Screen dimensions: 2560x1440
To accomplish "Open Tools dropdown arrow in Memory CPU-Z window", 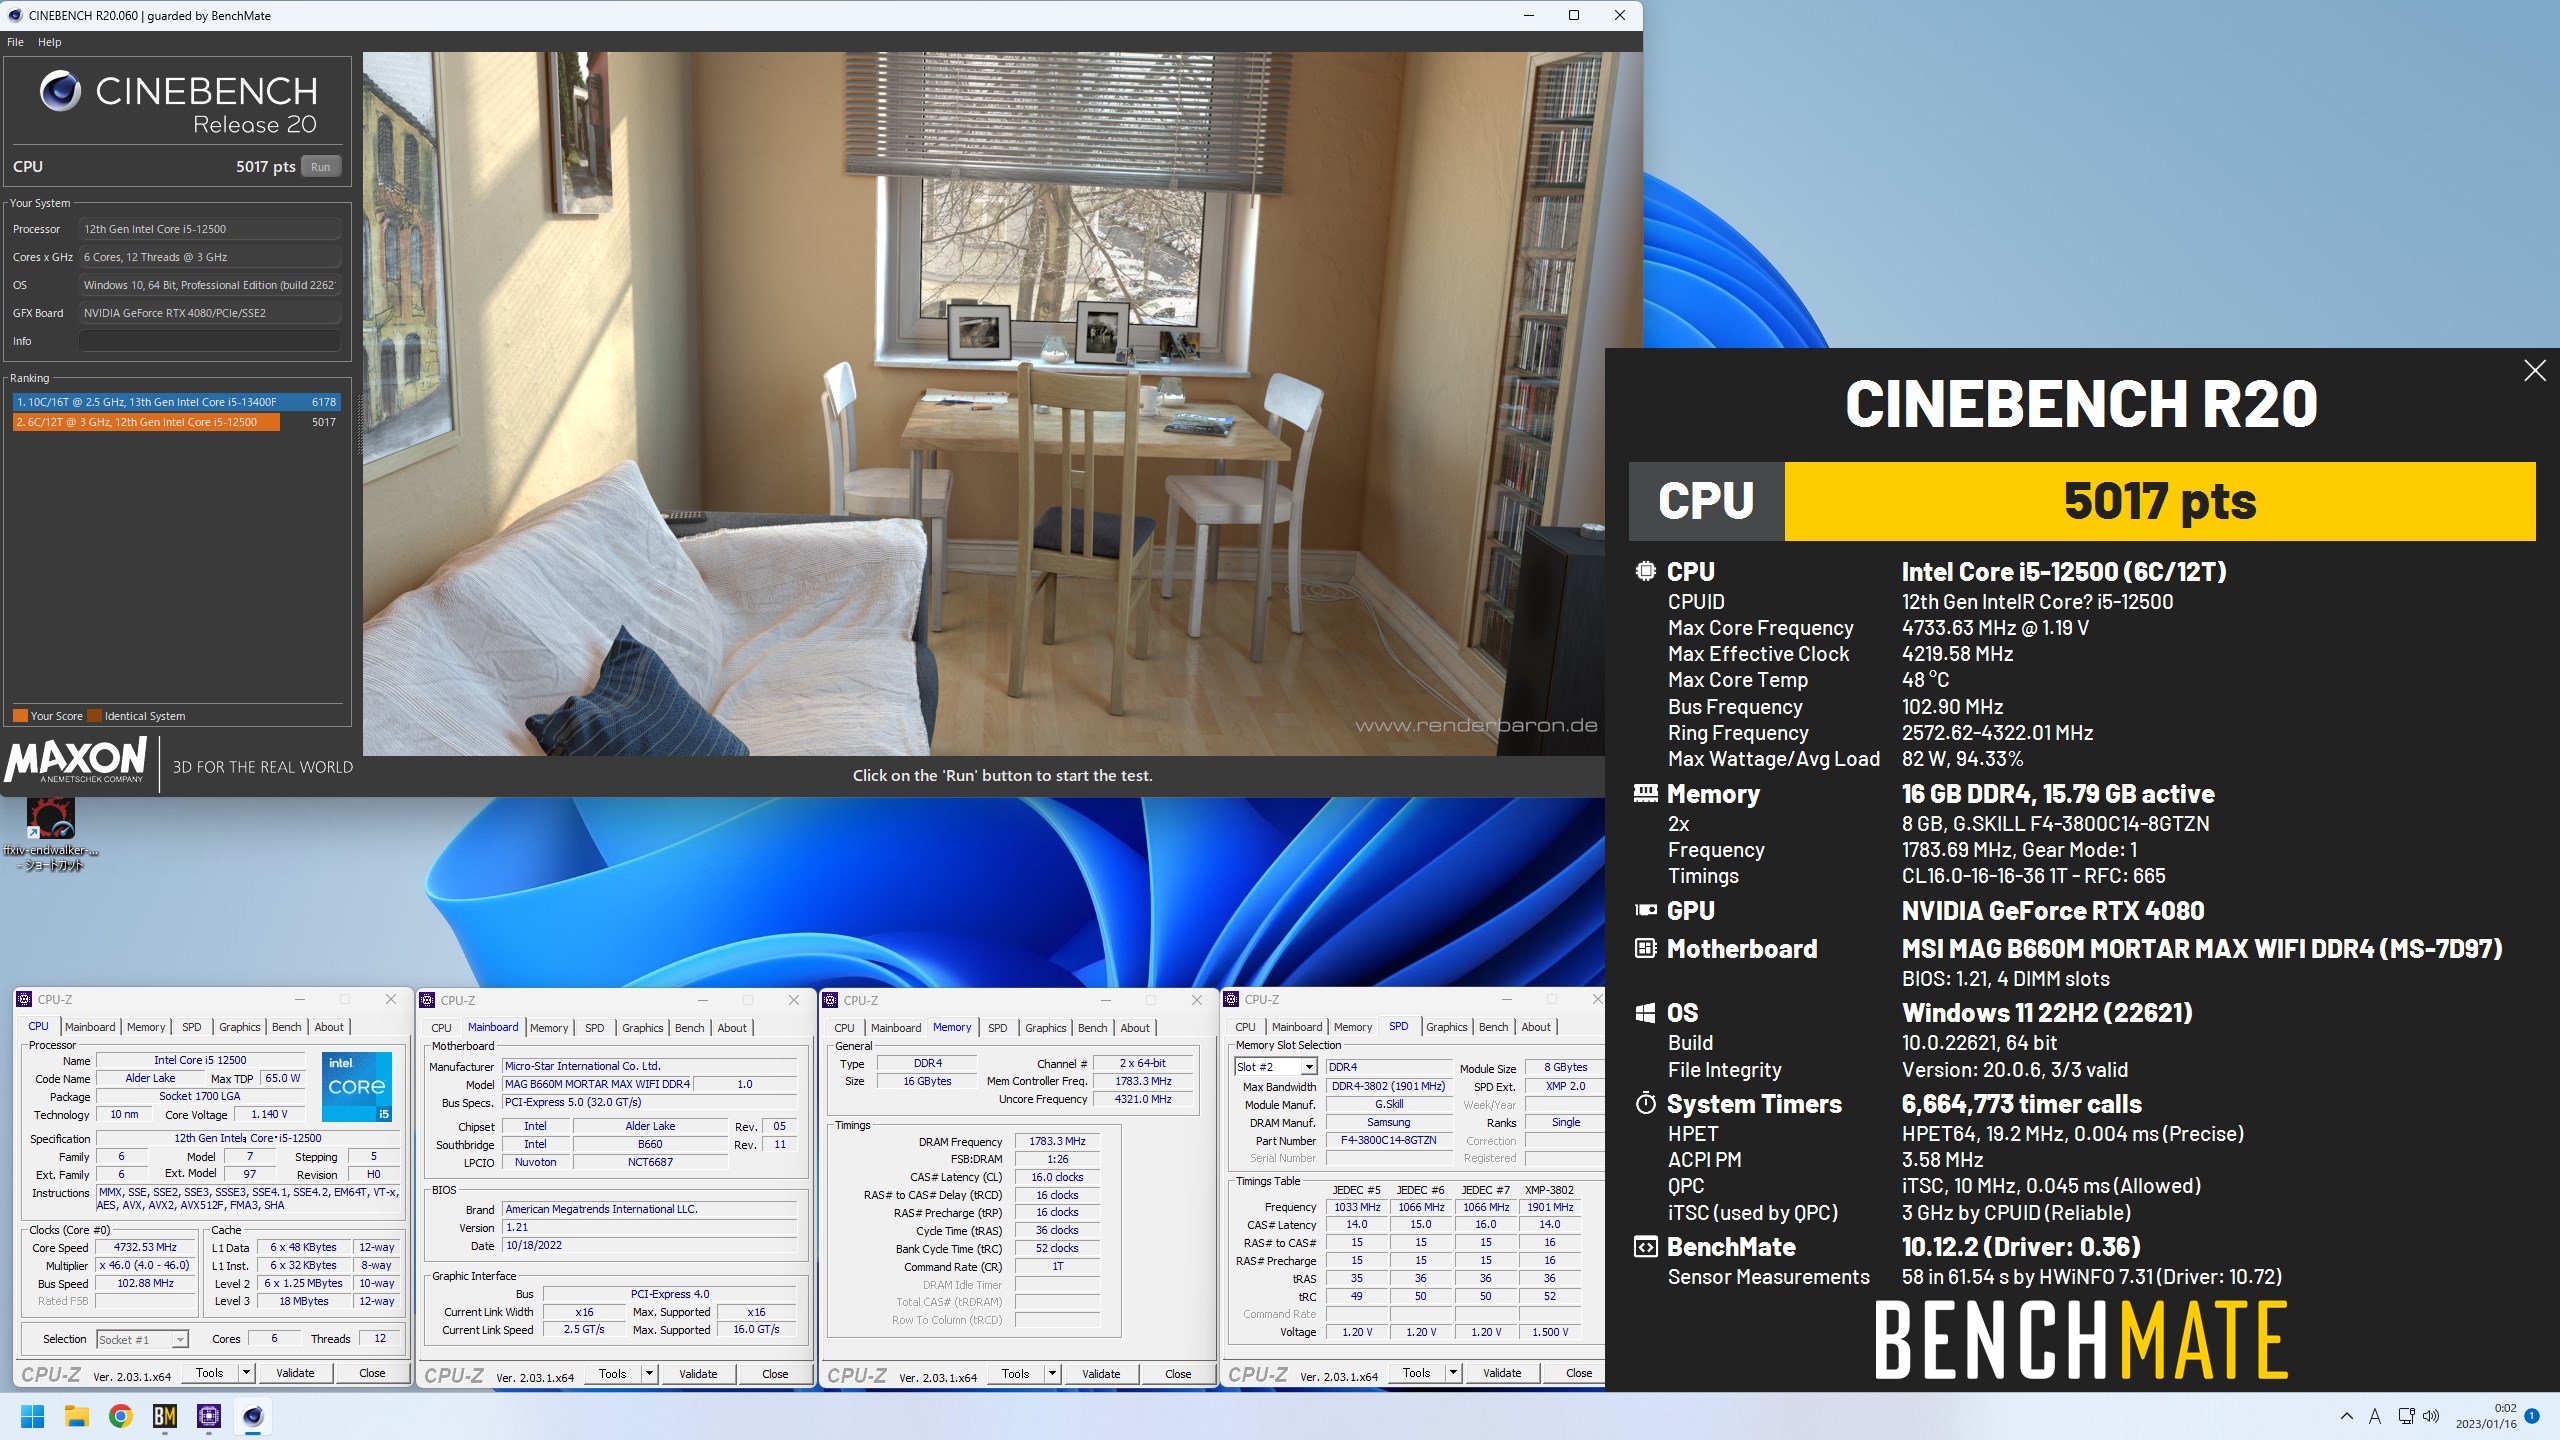I will pyautogui.click(x=1052, y=1374).
